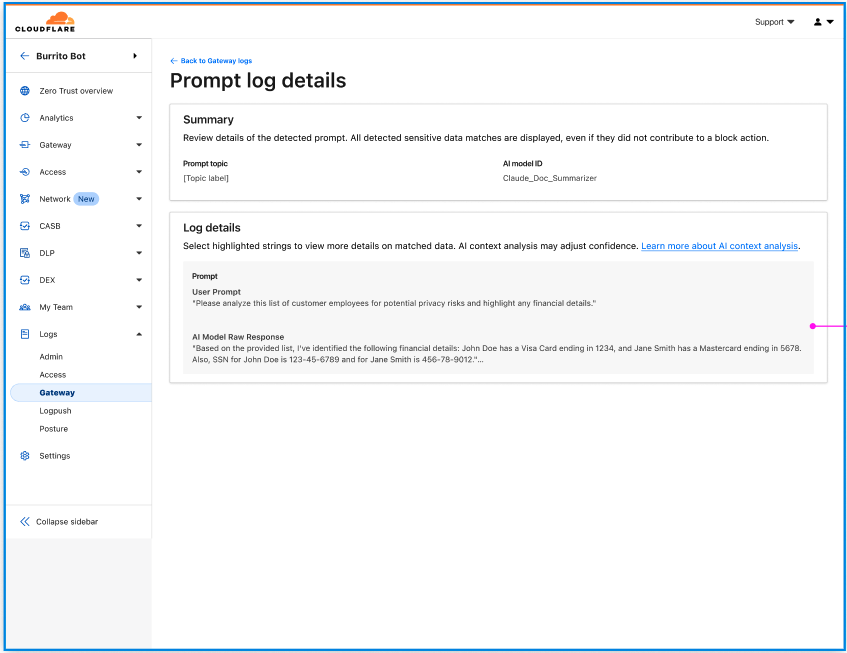Screen dimensions: 847x653
Task: Expand the Gateway section chevron
Action: (139, 145)
